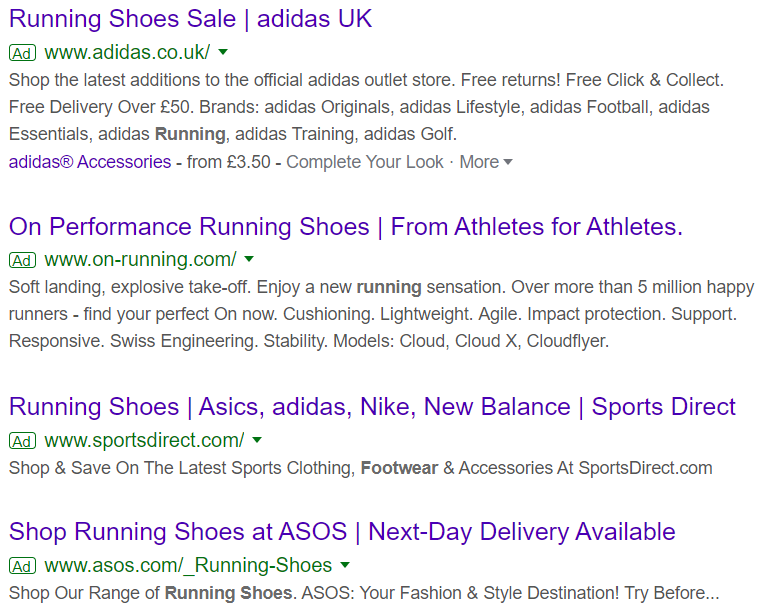Click the www.on-running.com green URL
The height and width of the screenshot is (616, 781).
(140, 260)
